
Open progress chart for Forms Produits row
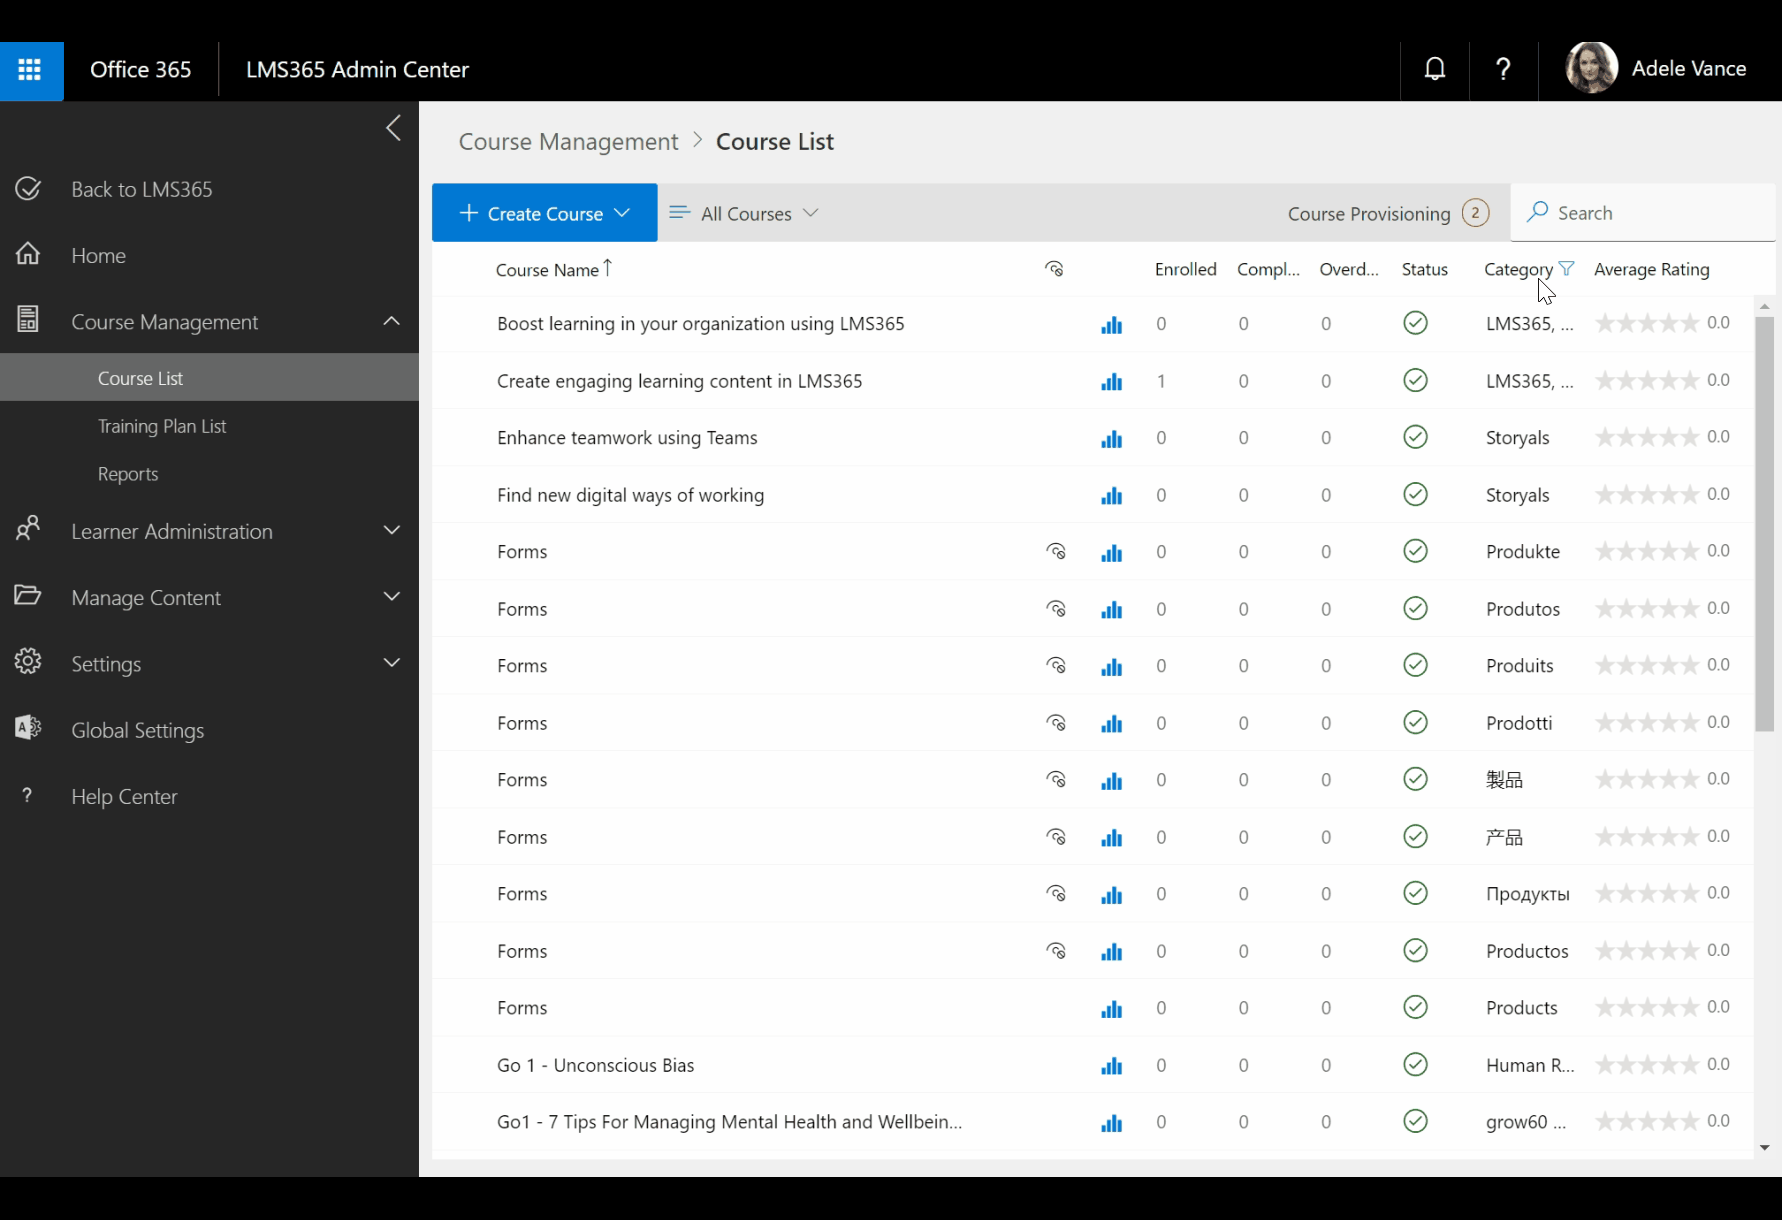[1112, 666]
